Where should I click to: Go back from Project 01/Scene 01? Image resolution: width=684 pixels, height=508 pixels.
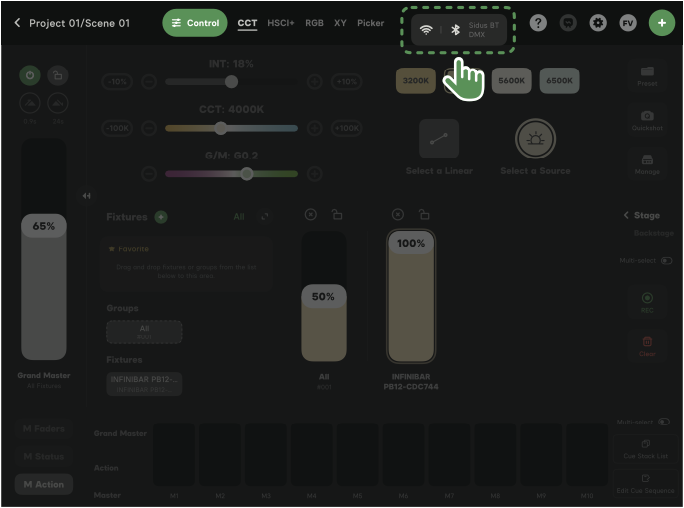point(17,23)
